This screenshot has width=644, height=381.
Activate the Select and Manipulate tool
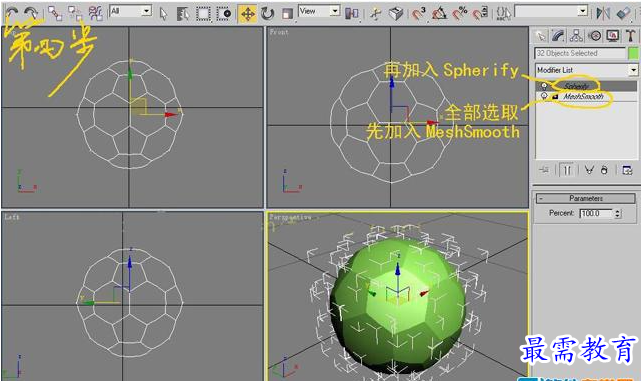coord(375,14)
